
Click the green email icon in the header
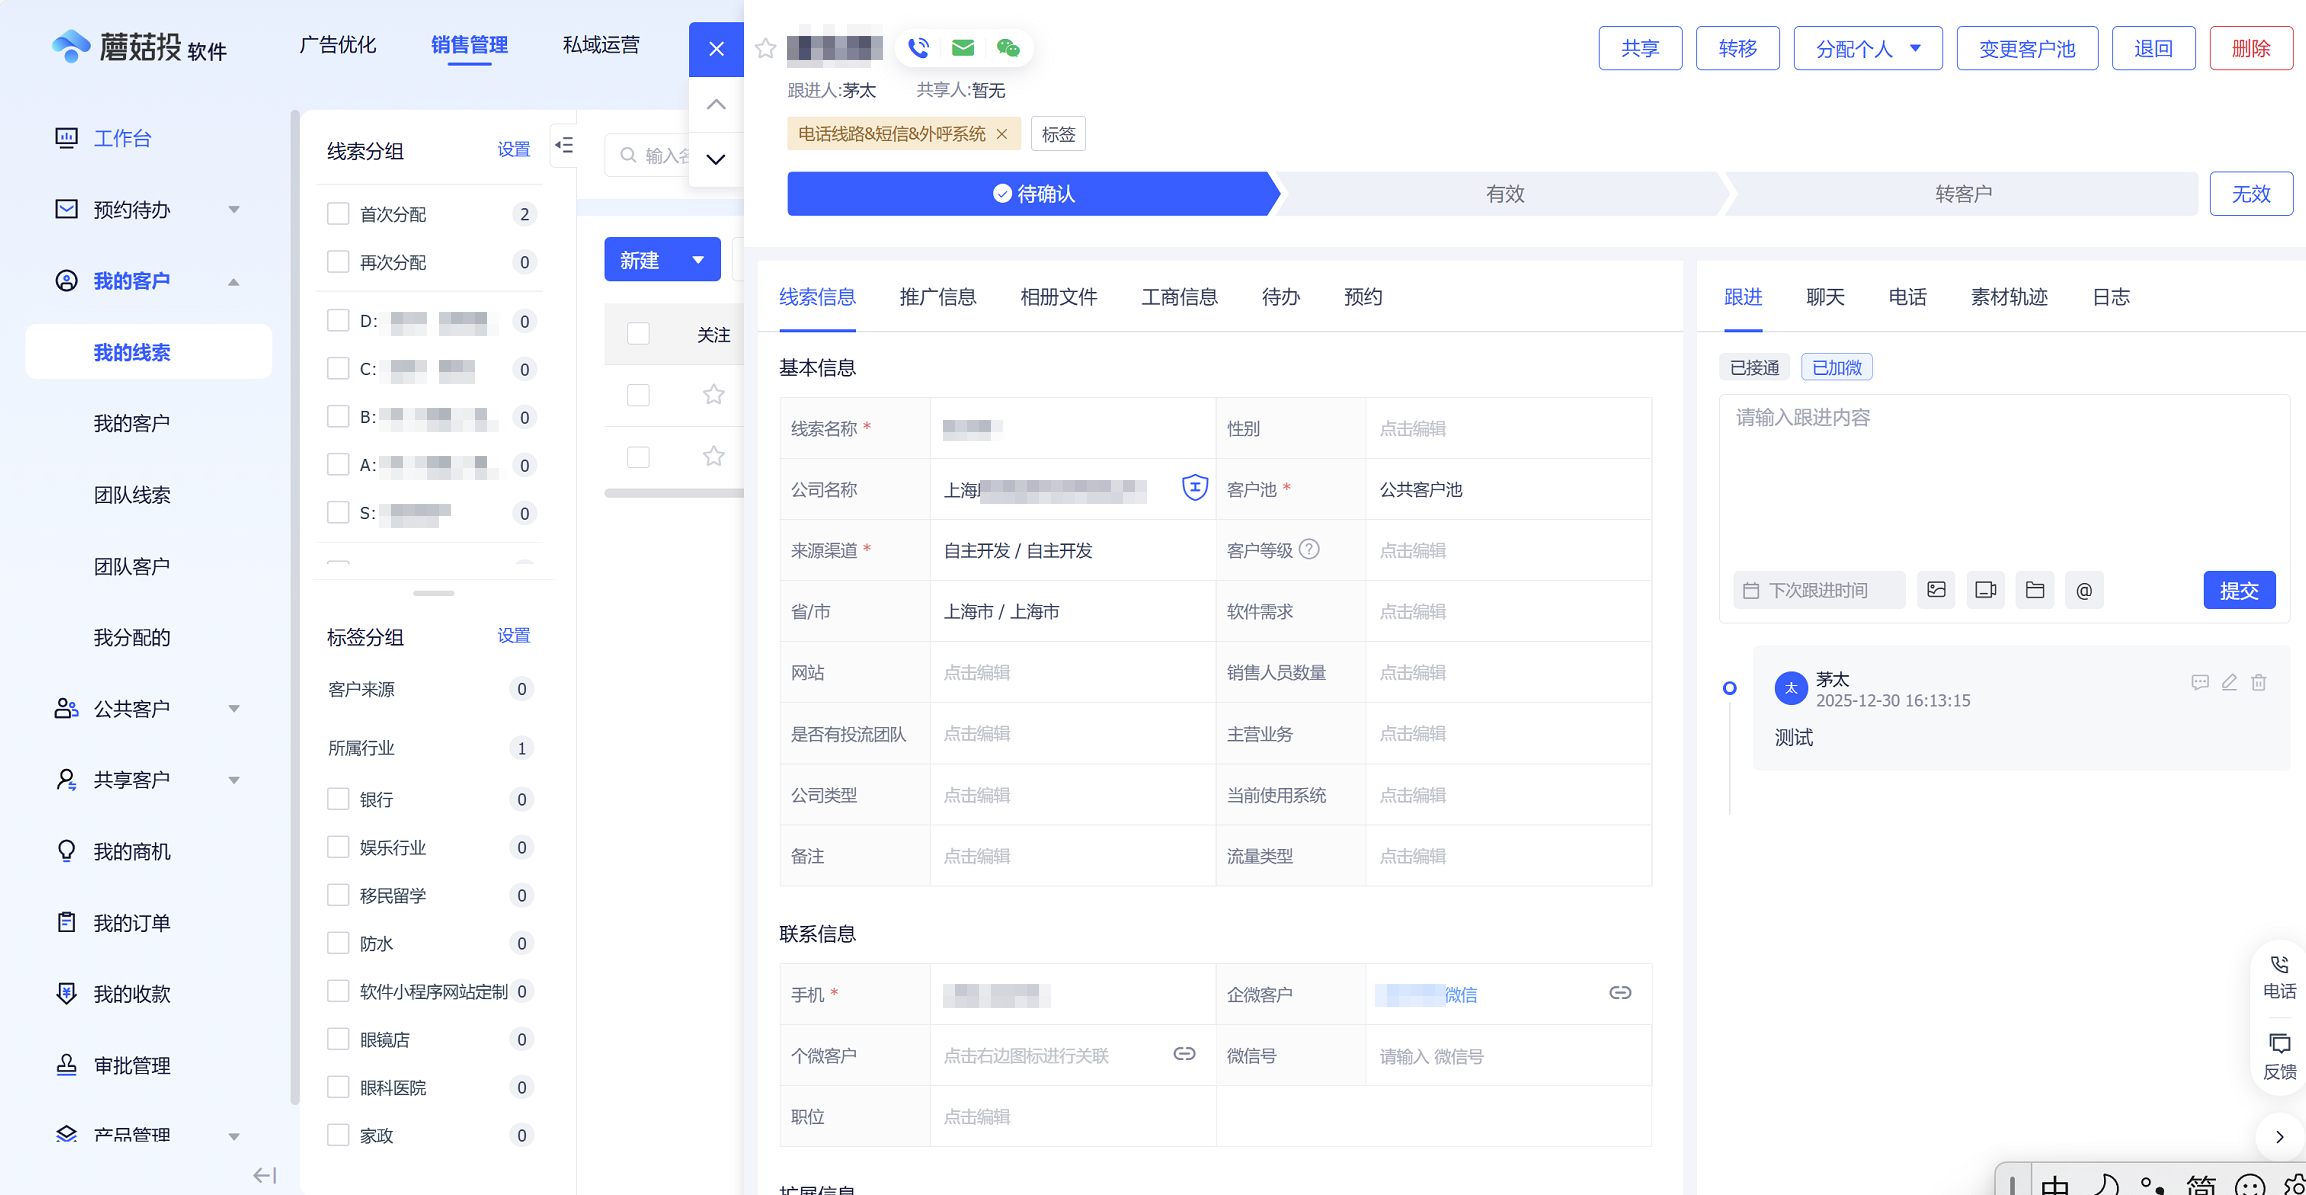click(963, 47)
